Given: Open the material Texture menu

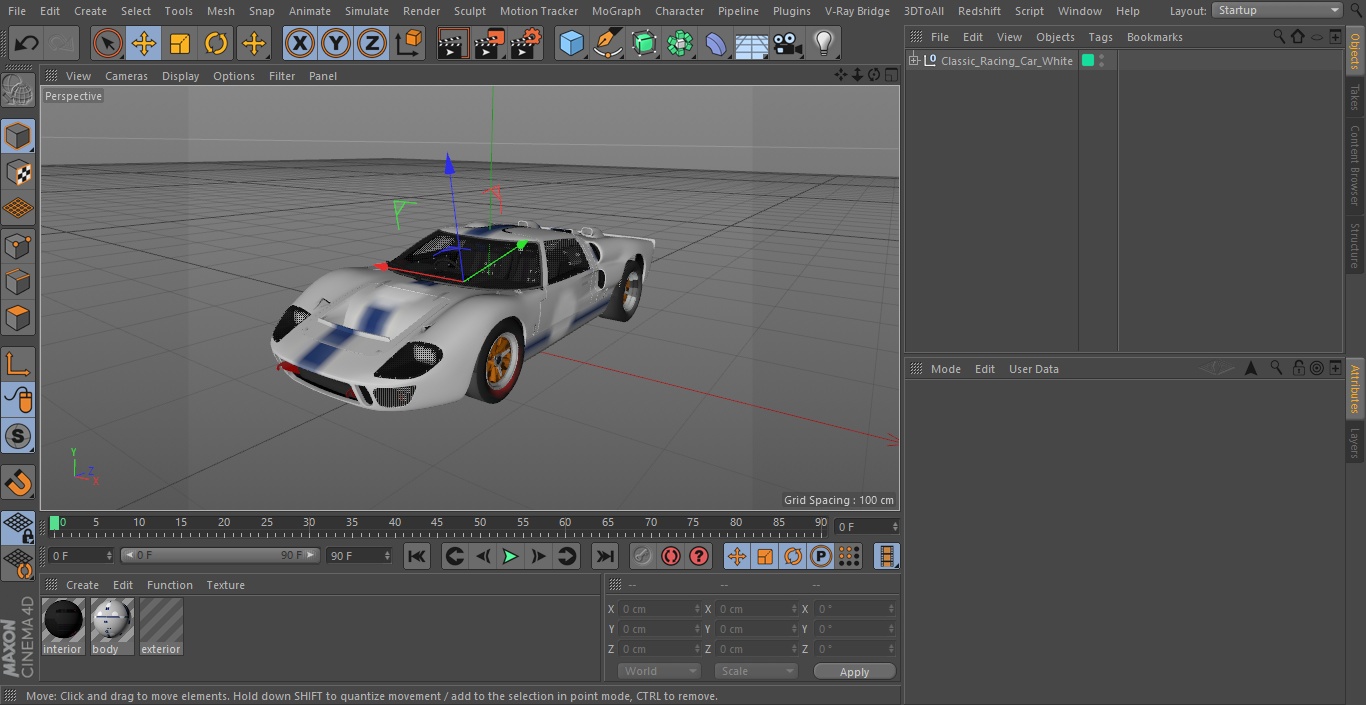Looking at the screenshot, I should [x=225, y=585].
